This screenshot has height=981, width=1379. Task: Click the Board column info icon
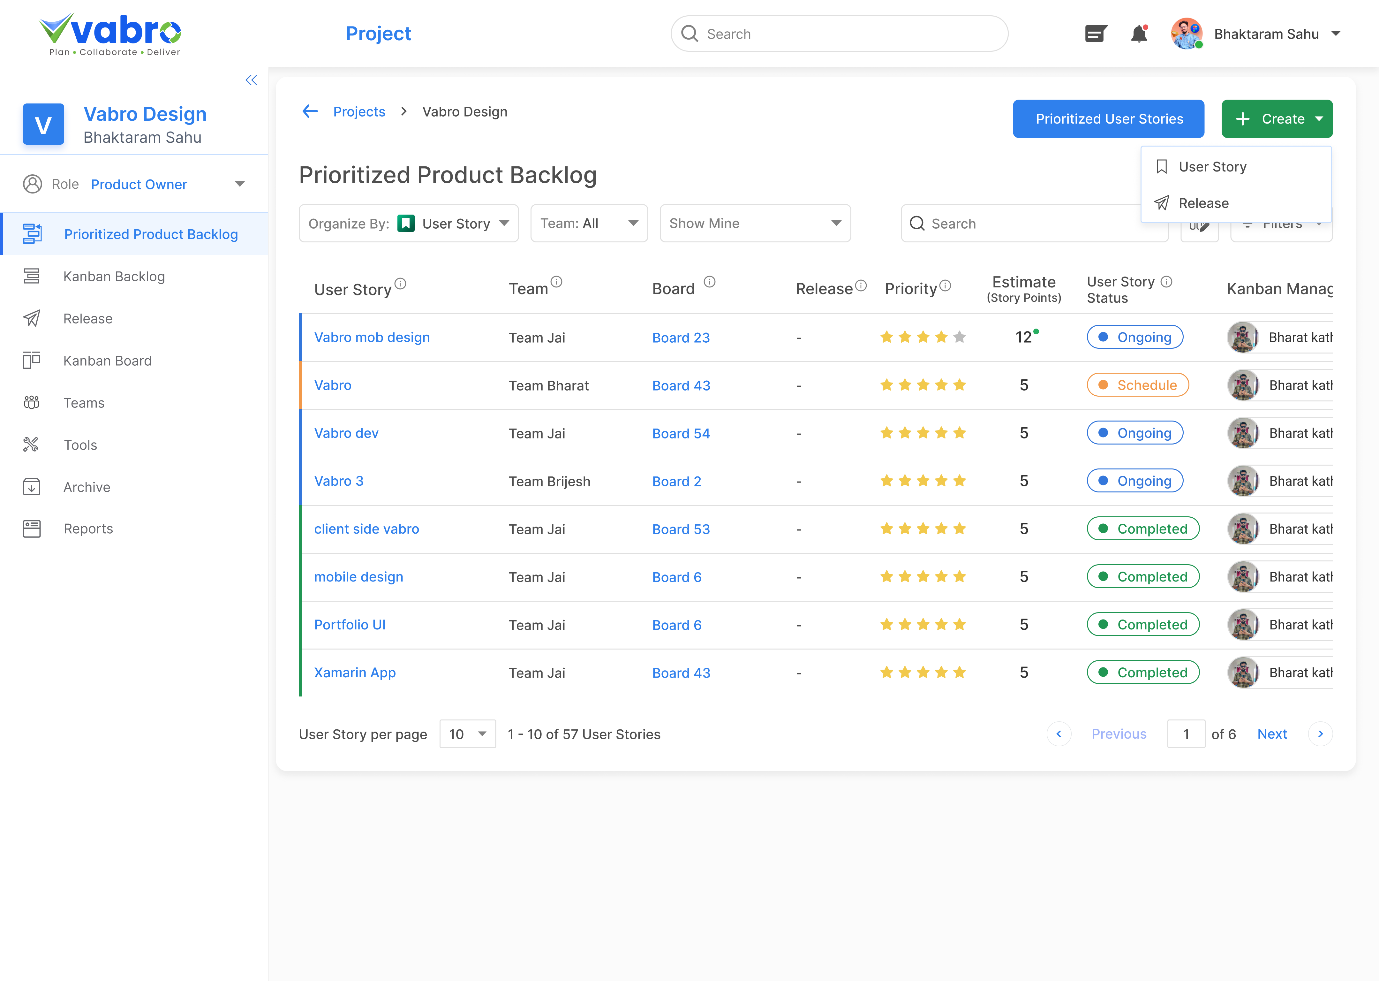pyautogui.click(x=709, y=282)
